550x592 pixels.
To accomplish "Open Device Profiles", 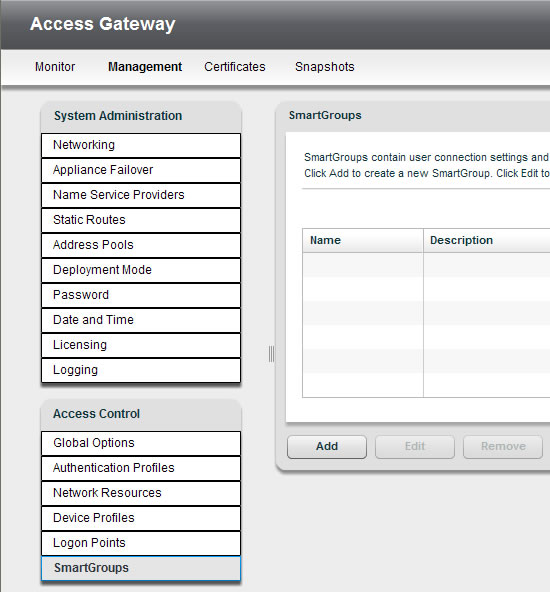I will point(141,518).
